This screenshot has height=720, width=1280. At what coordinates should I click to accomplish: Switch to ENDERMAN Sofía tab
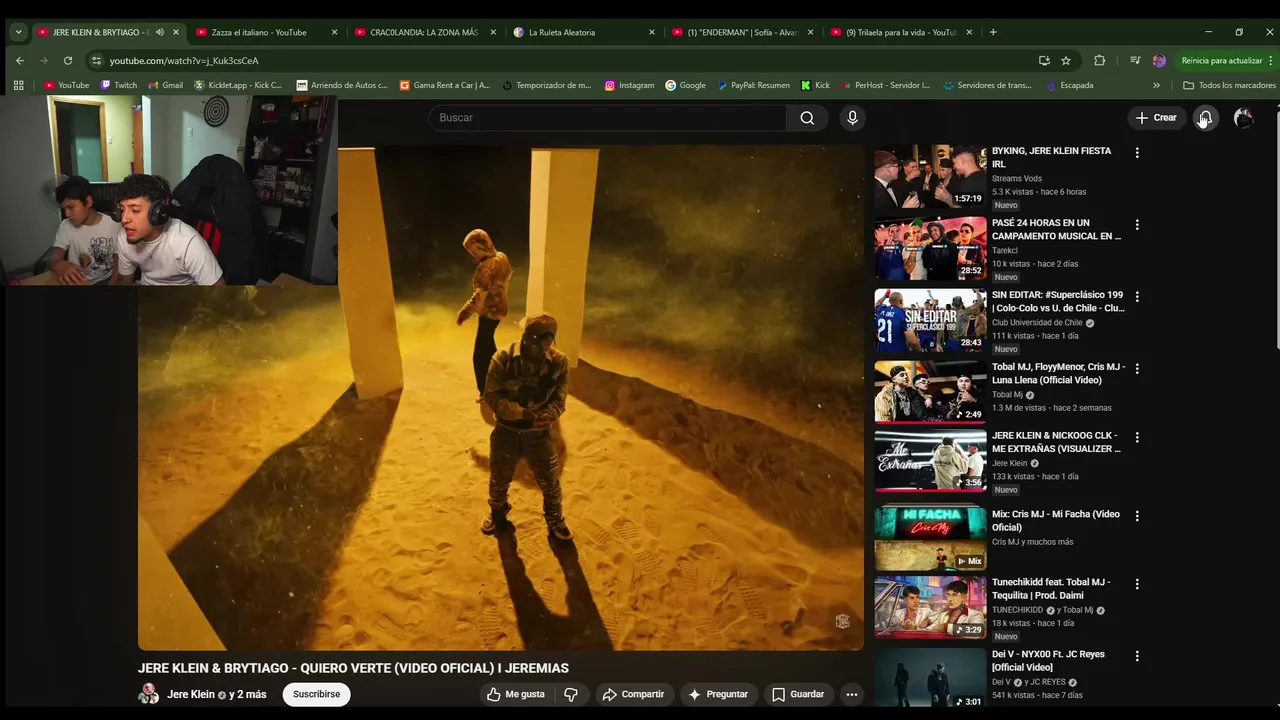click(742, 32)
